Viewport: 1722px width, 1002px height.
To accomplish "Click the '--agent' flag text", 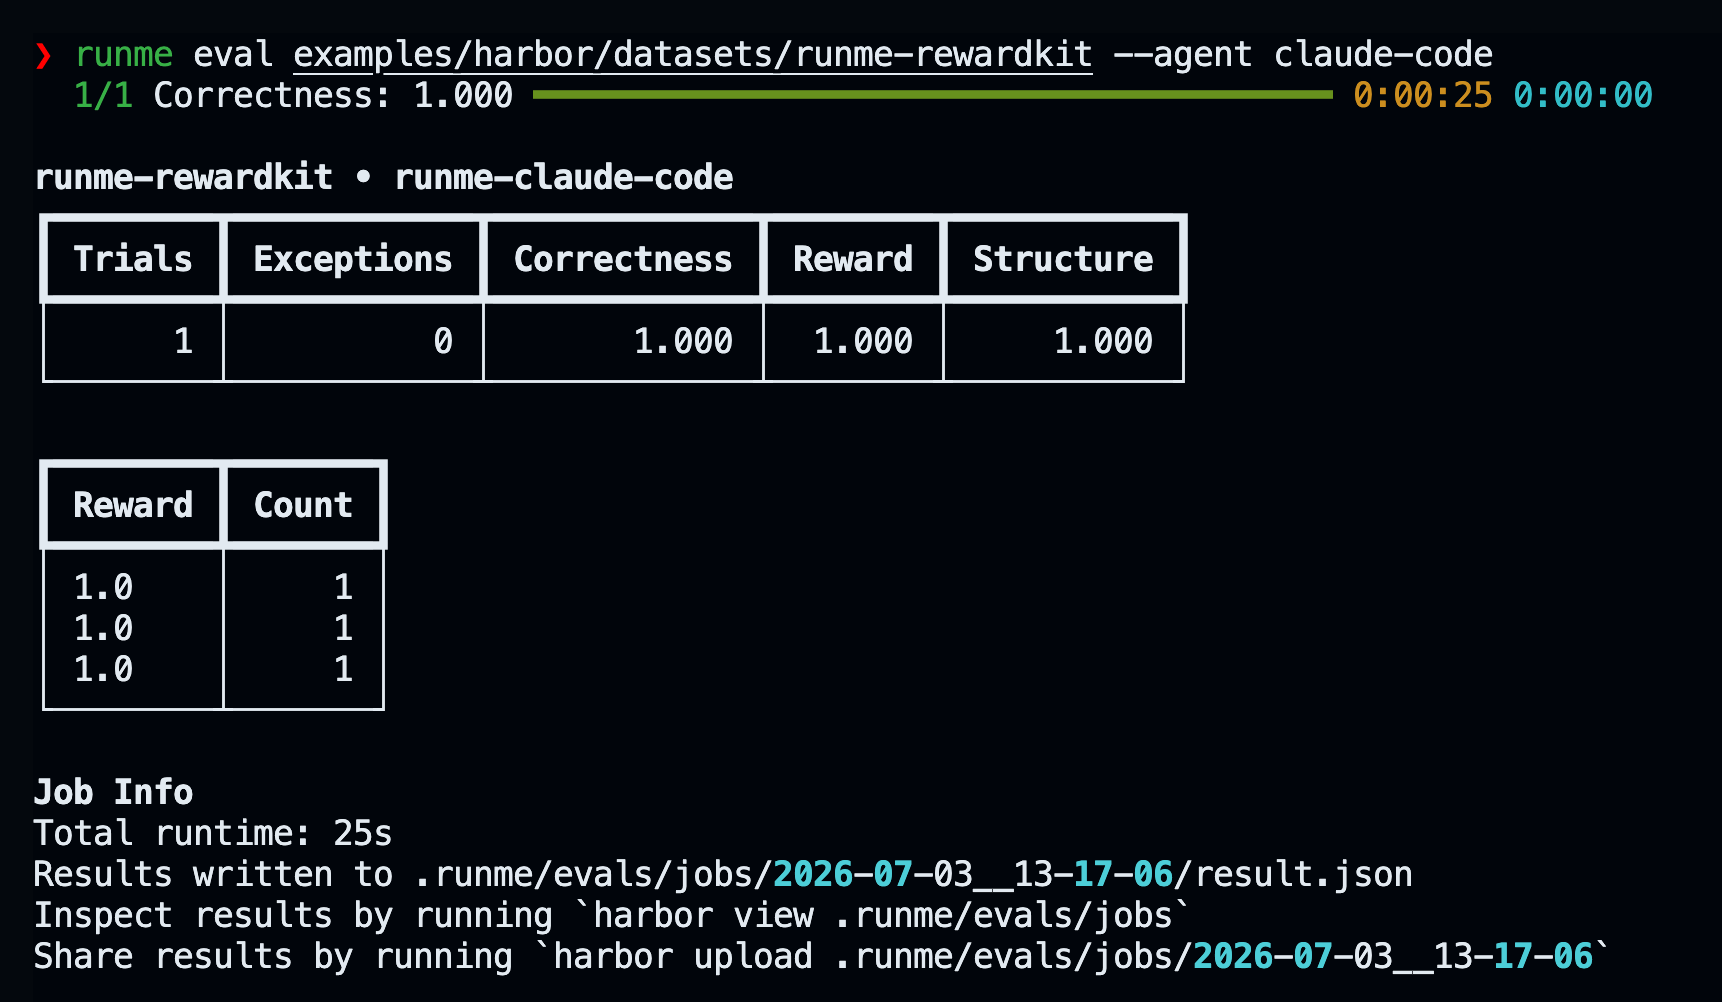I will tap(1183, 55).
